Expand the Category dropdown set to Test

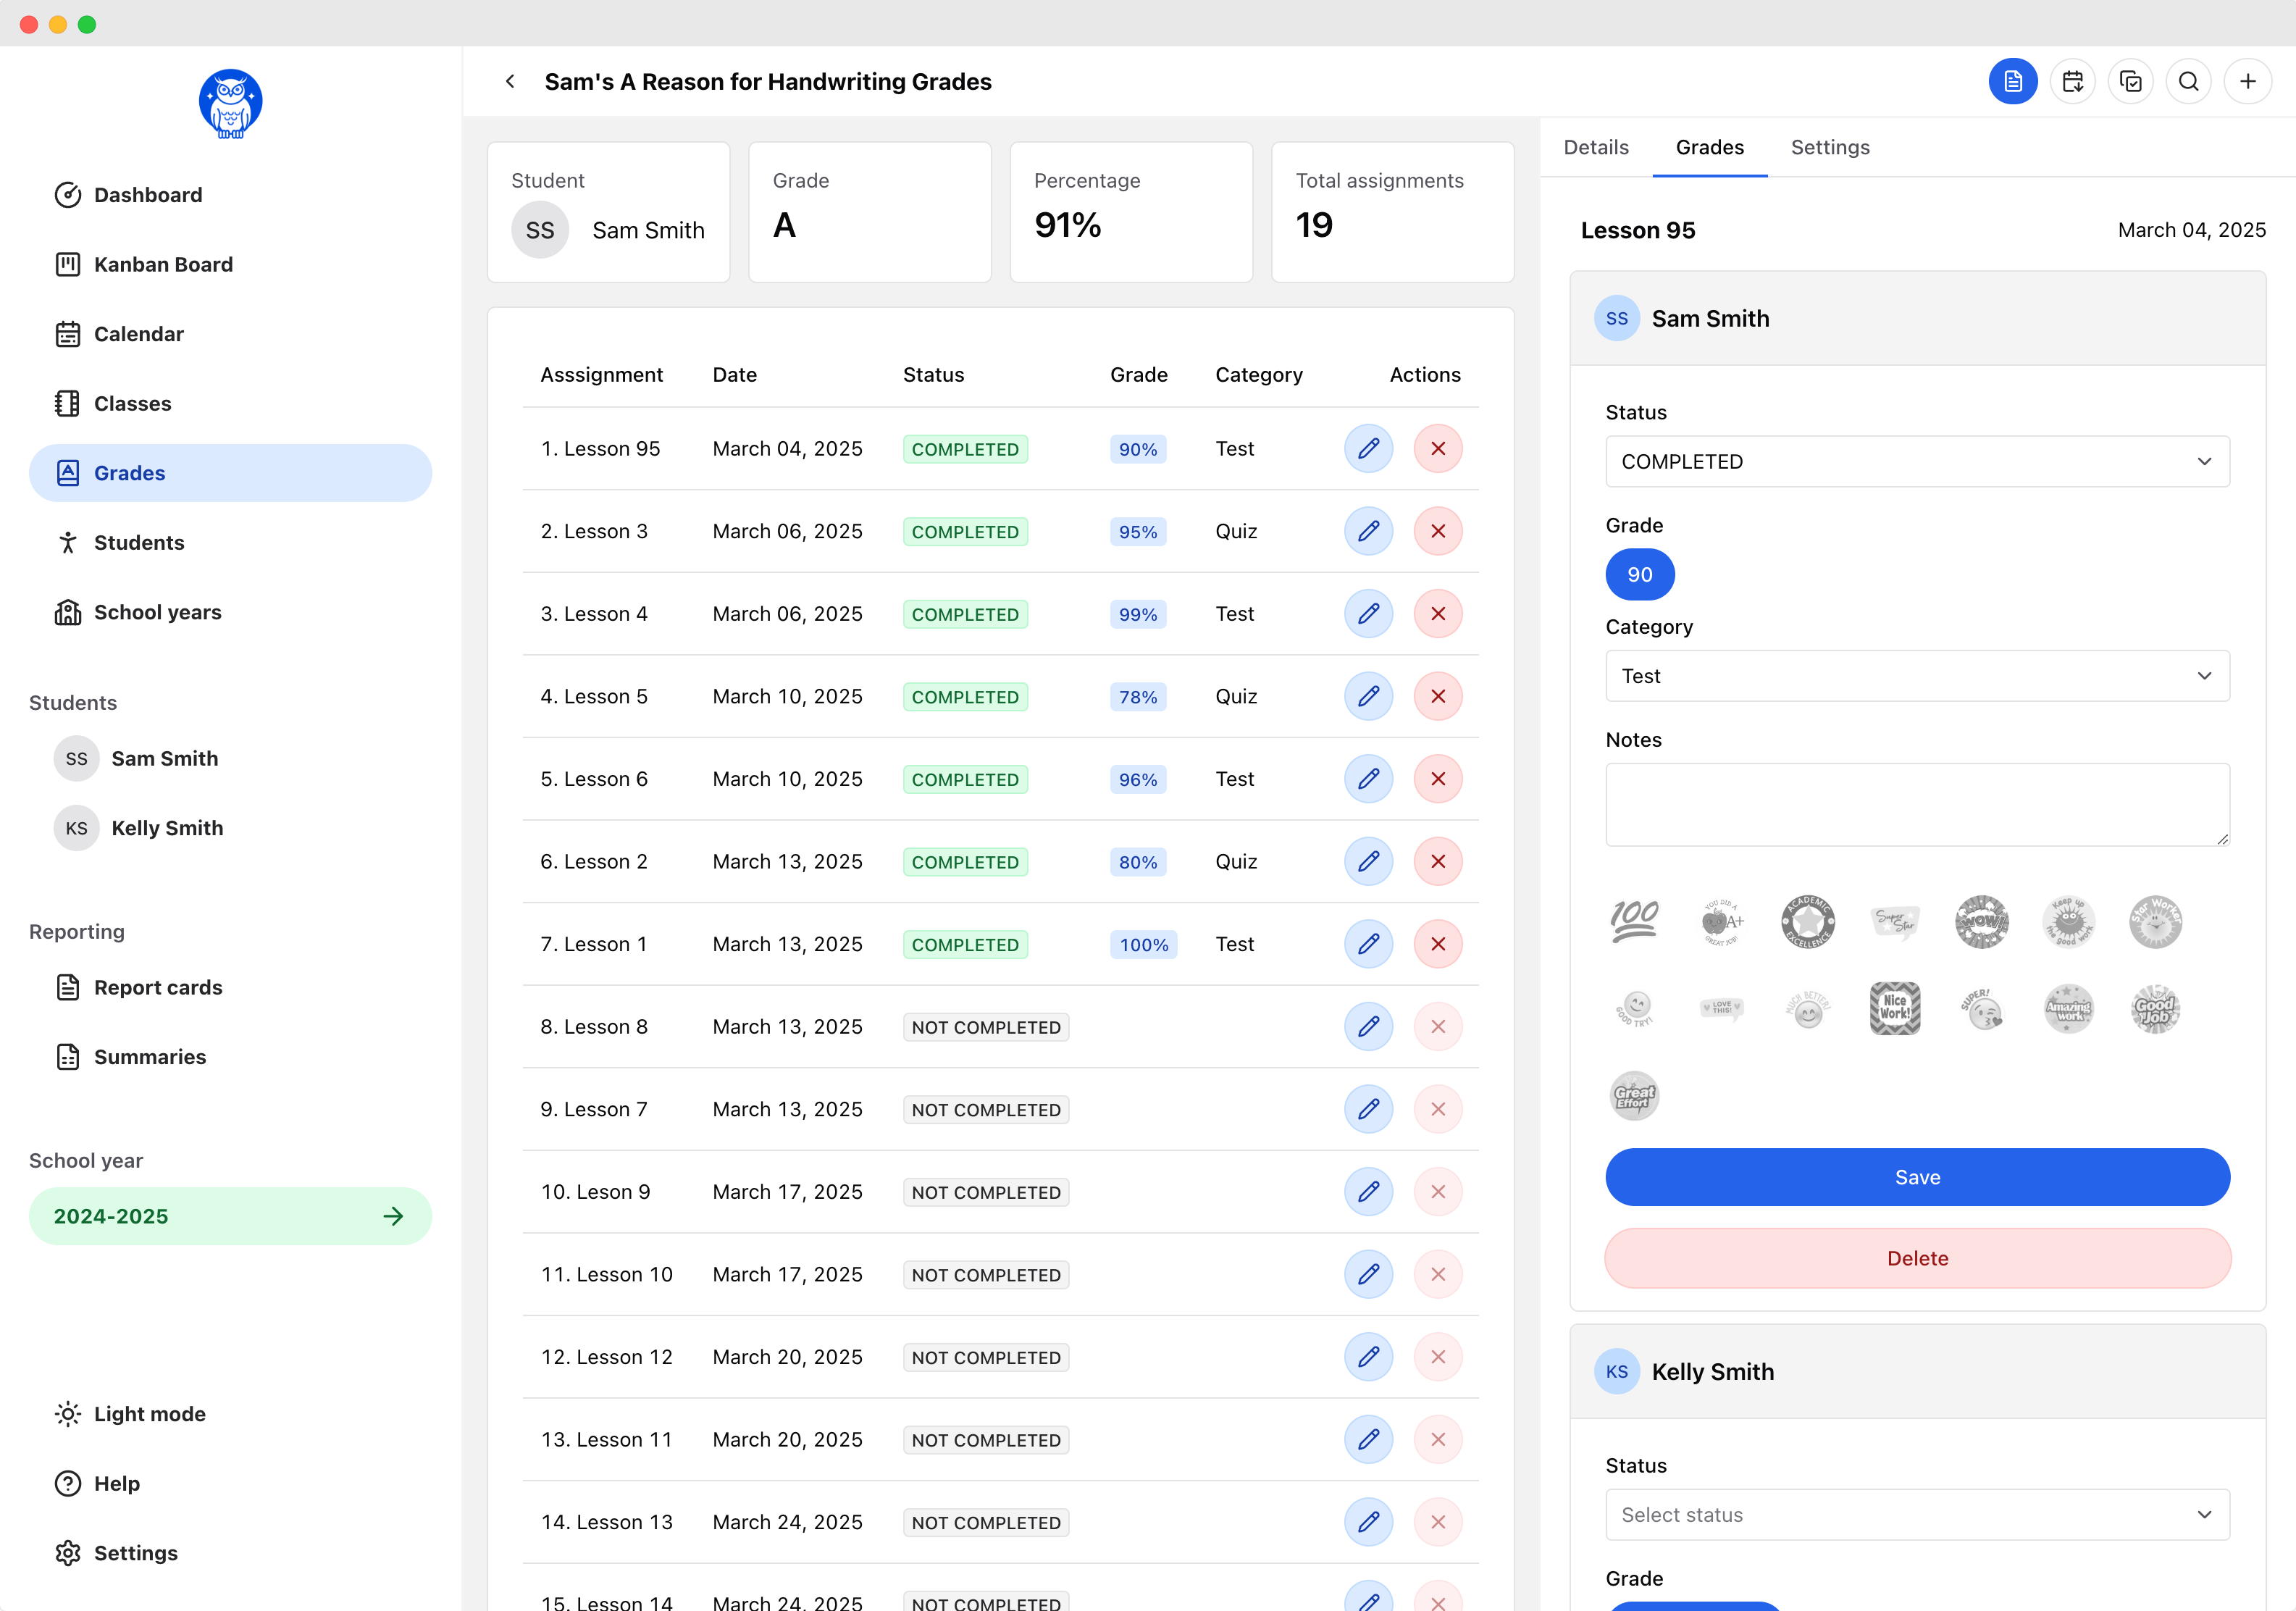click(x=1916, y=676)
